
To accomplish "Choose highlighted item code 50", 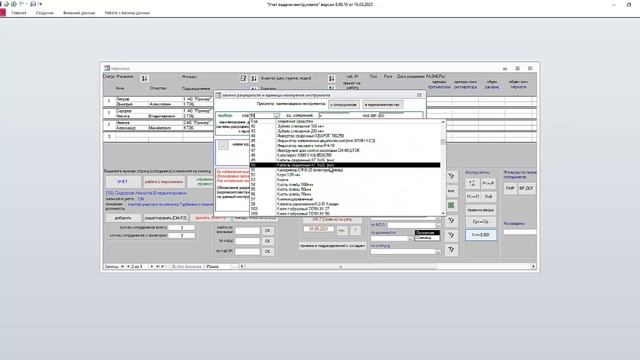I will [345, 165].
